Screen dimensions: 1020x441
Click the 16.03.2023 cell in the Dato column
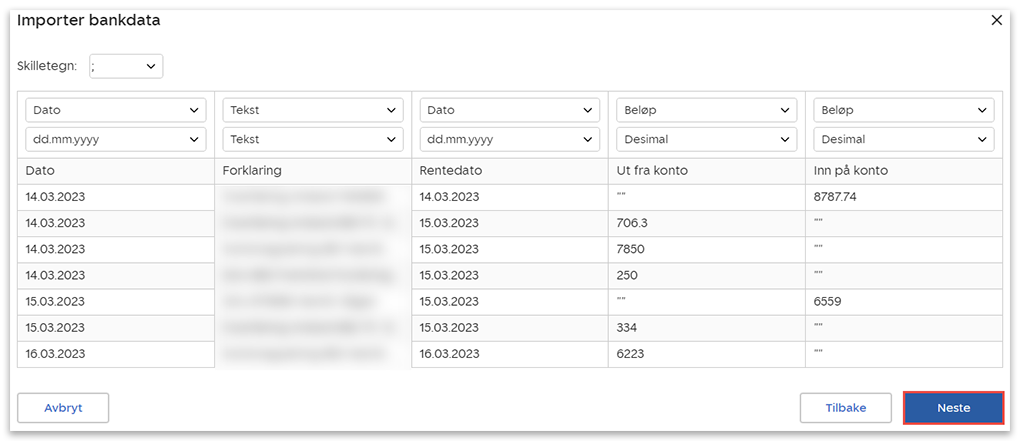(x=56, y=353)
